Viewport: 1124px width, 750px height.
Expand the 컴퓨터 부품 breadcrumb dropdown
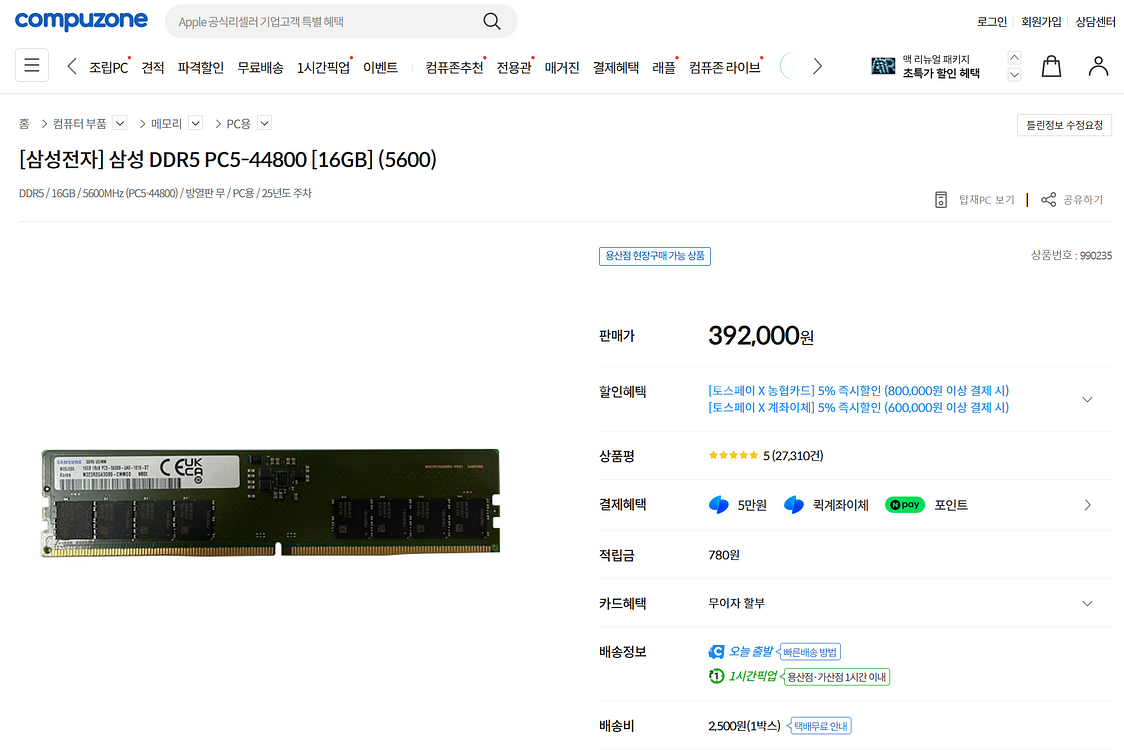pyautogui.click(x=120, y=123)
